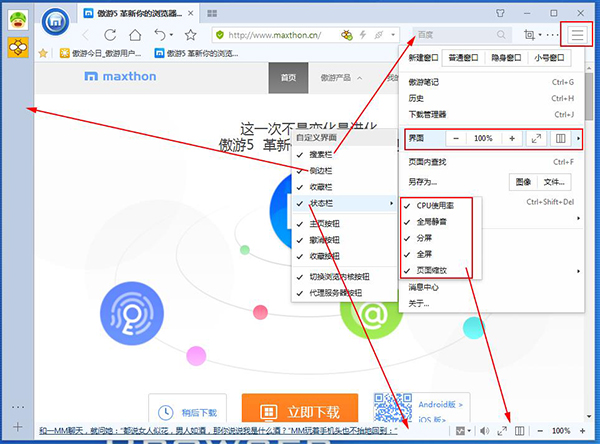Open dropdown arrow beside snap tool

[540, 35]
